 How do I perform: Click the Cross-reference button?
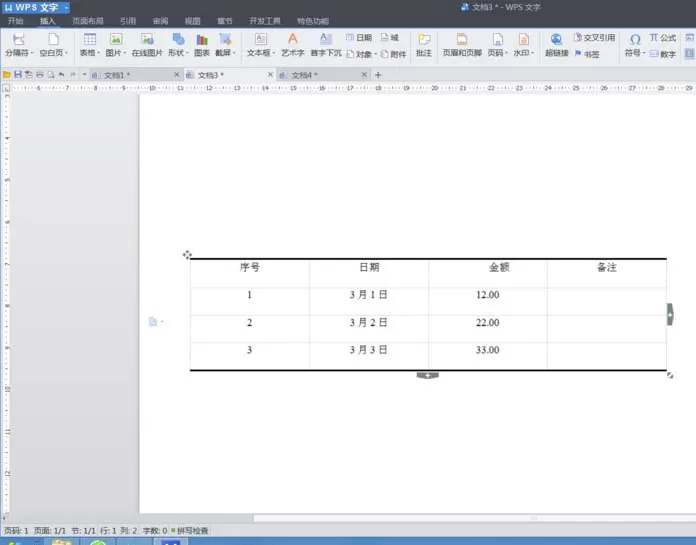[594, 38]
